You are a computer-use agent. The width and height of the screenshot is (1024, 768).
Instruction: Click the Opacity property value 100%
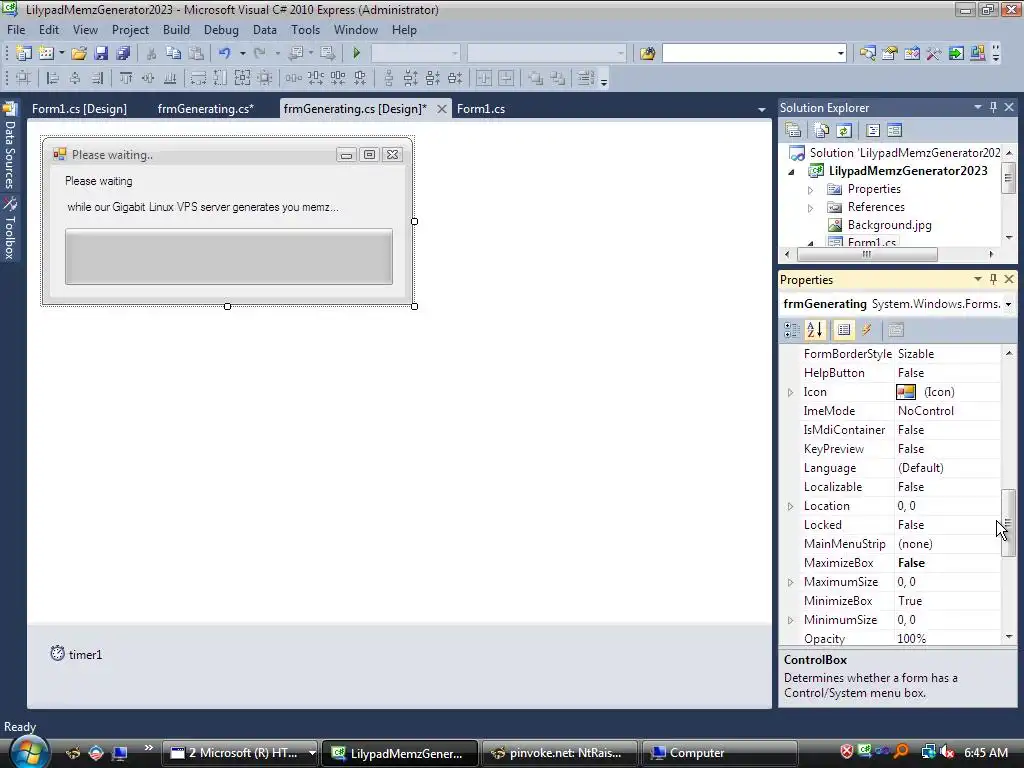point(948,639)
